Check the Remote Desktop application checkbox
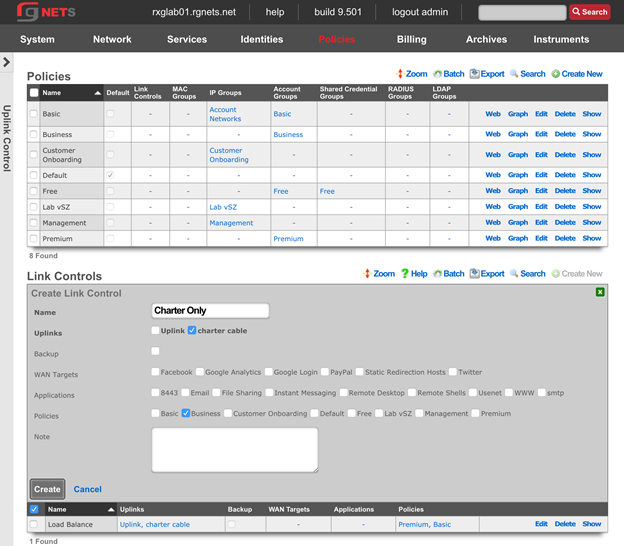The height and width of the screenshot is (546, 624). tap(343, 392)
